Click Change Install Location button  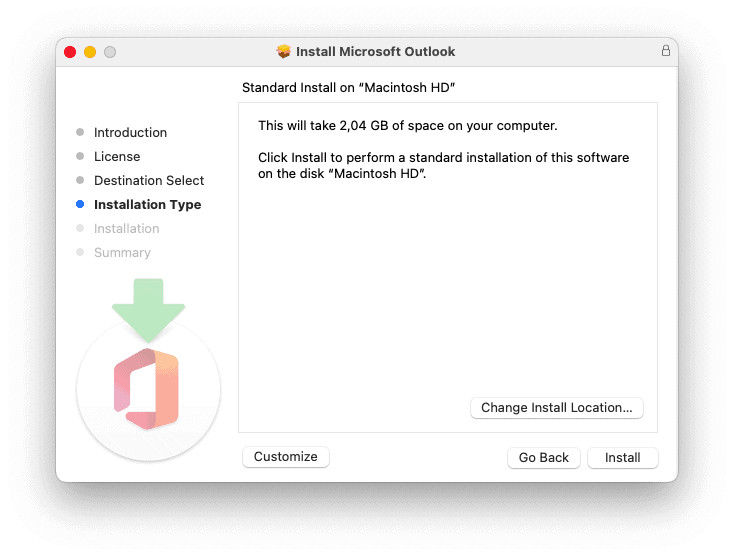[x=557, y=408]
